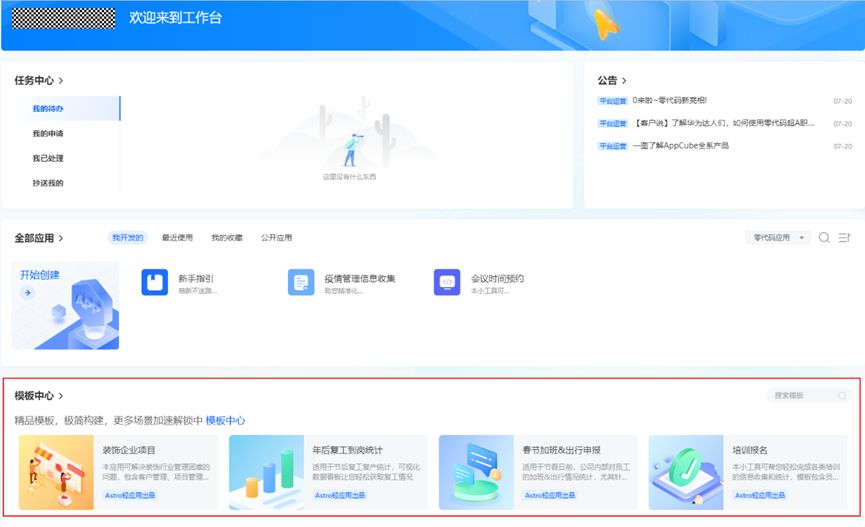Click the search magnifier in 全部应用
Screen dimensions: 865x527
pyautogui.click(x=824, y=237)
